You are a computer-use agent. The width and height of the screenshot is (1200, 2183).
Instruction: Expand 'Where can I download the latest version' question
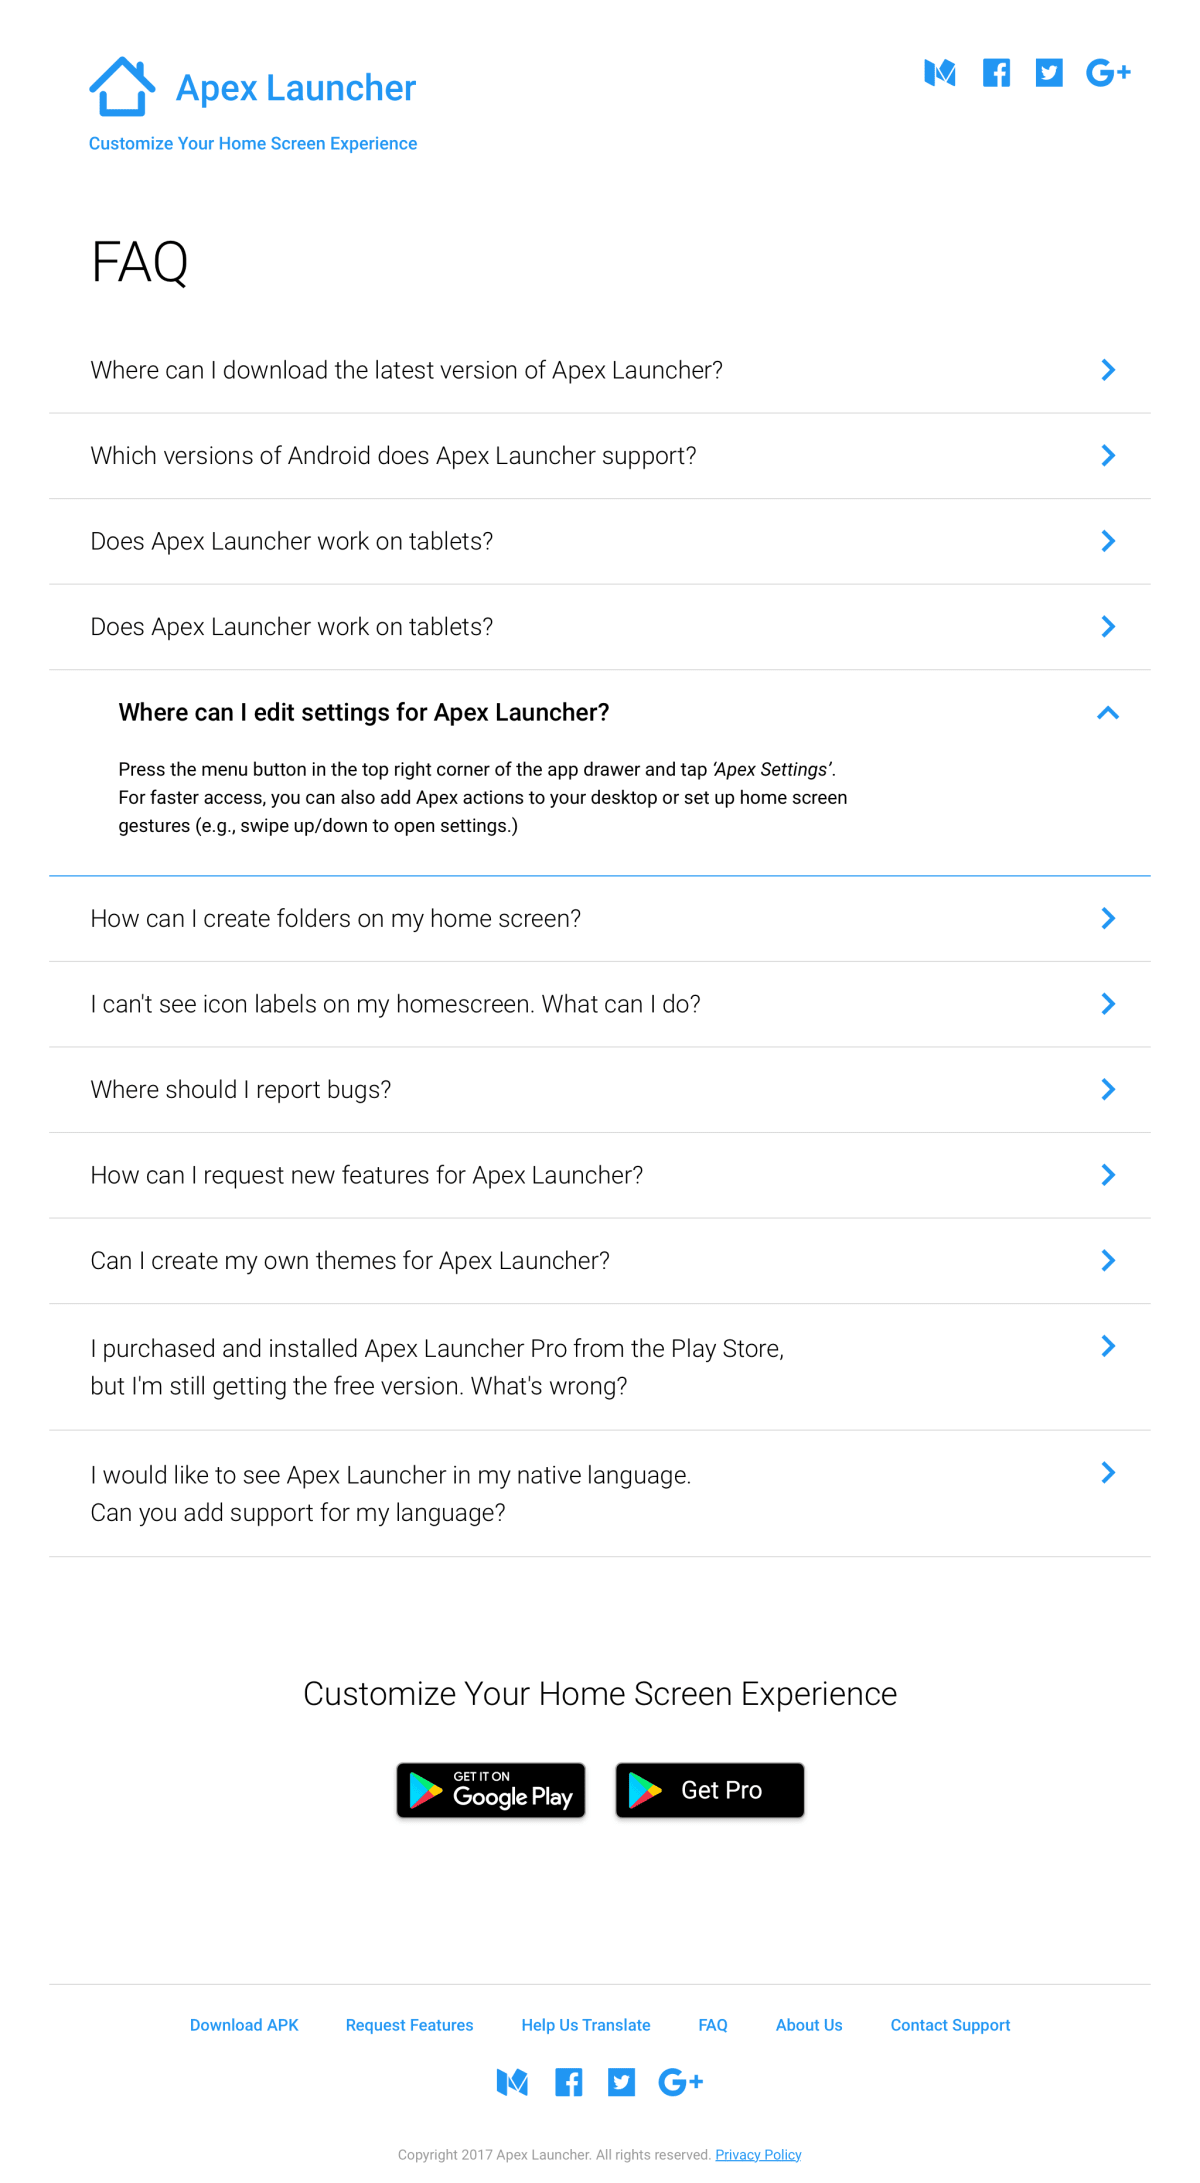click(x=1107, y=370)
